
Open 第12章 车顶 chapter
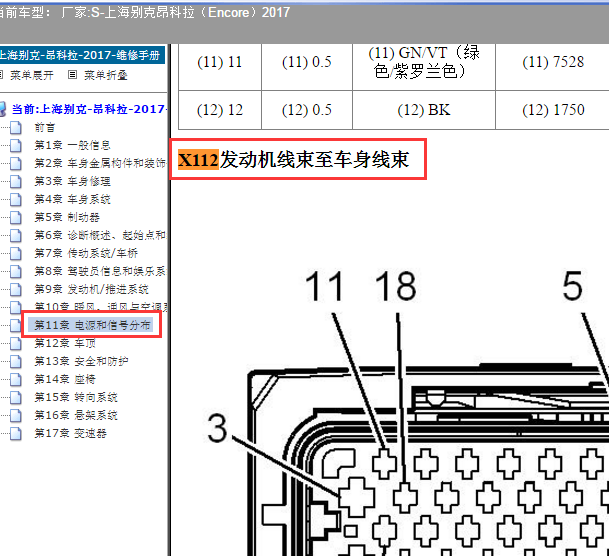point(65,343)
